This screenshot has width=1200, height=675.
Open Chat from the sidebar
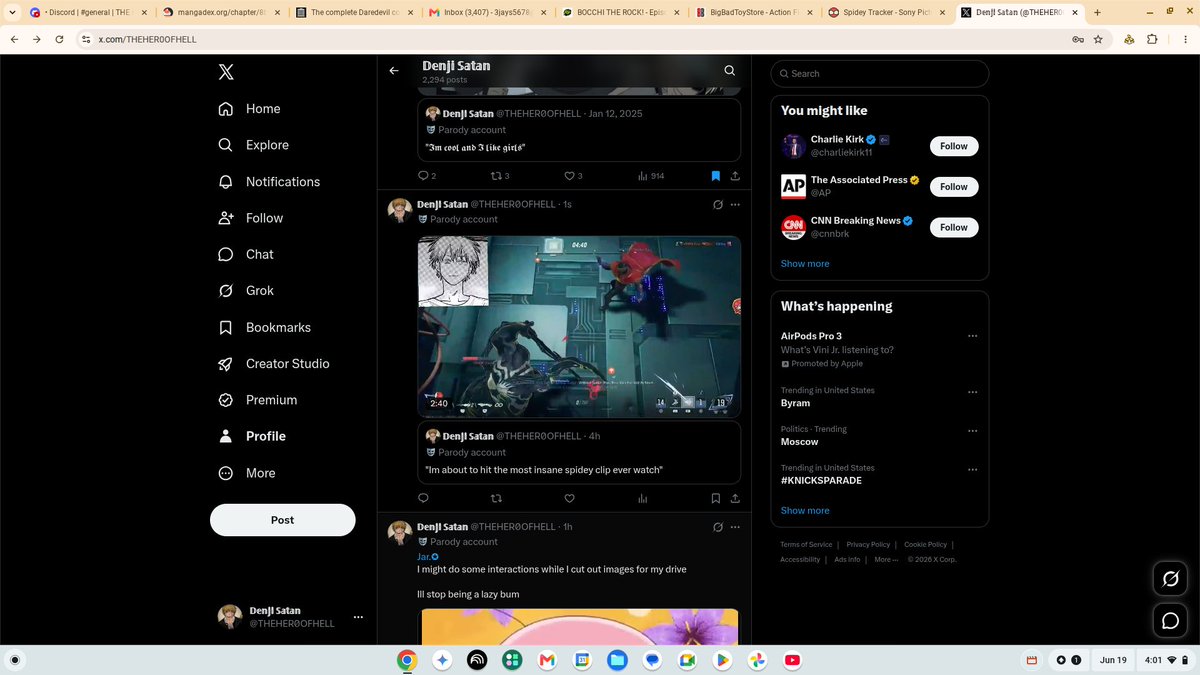(245, 254)
